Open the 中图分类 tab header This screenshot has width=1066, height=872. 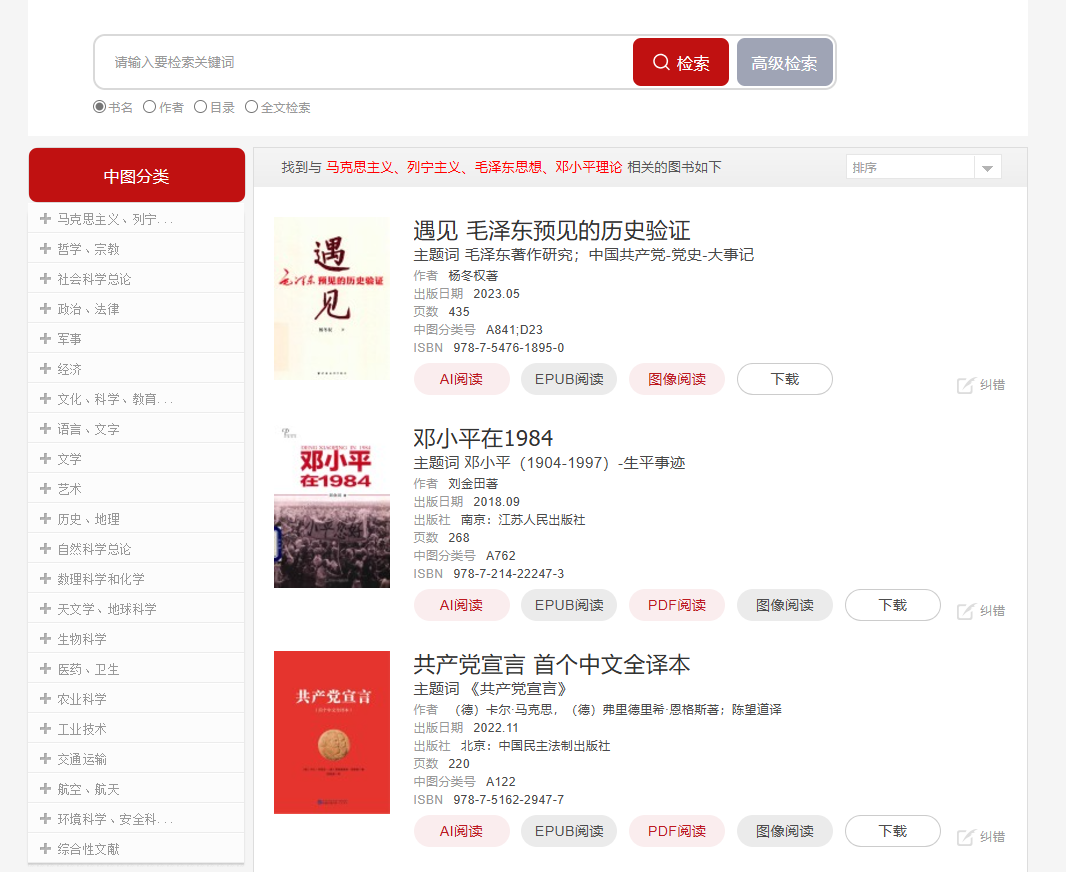136,176
